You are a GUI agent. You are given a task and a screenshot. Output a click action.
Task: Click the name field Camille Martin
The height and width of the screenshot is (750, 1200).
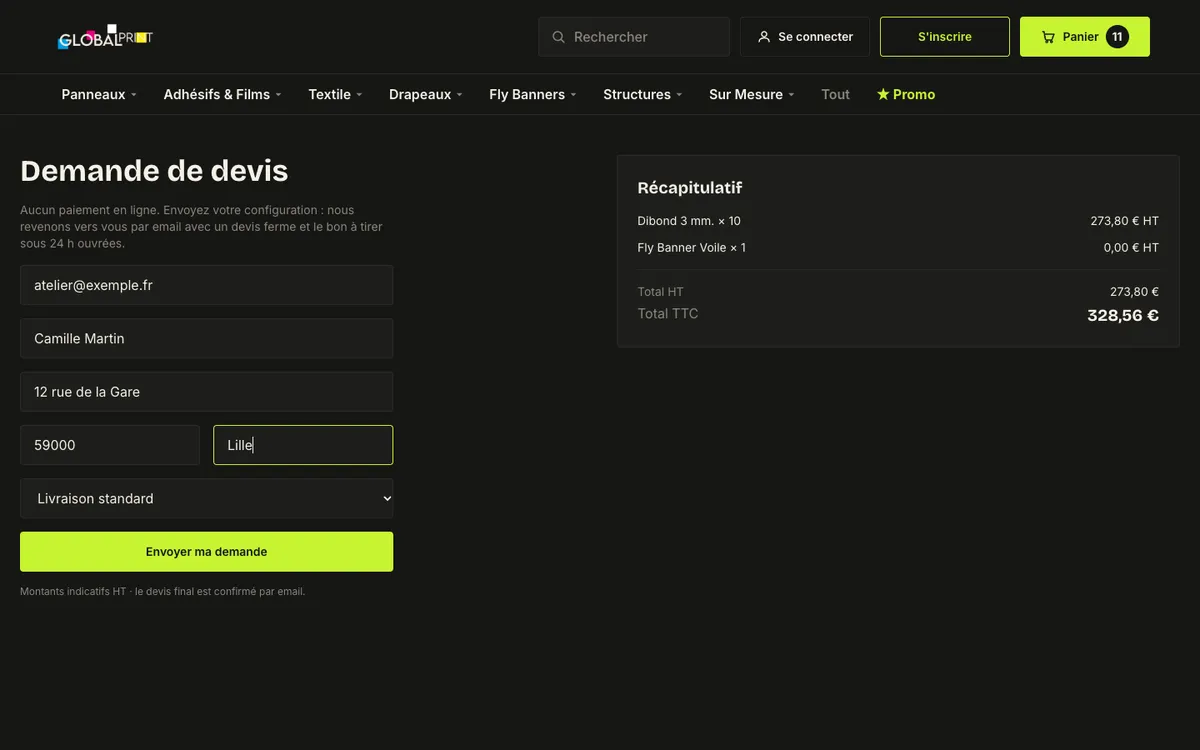(x=207, y=338)
